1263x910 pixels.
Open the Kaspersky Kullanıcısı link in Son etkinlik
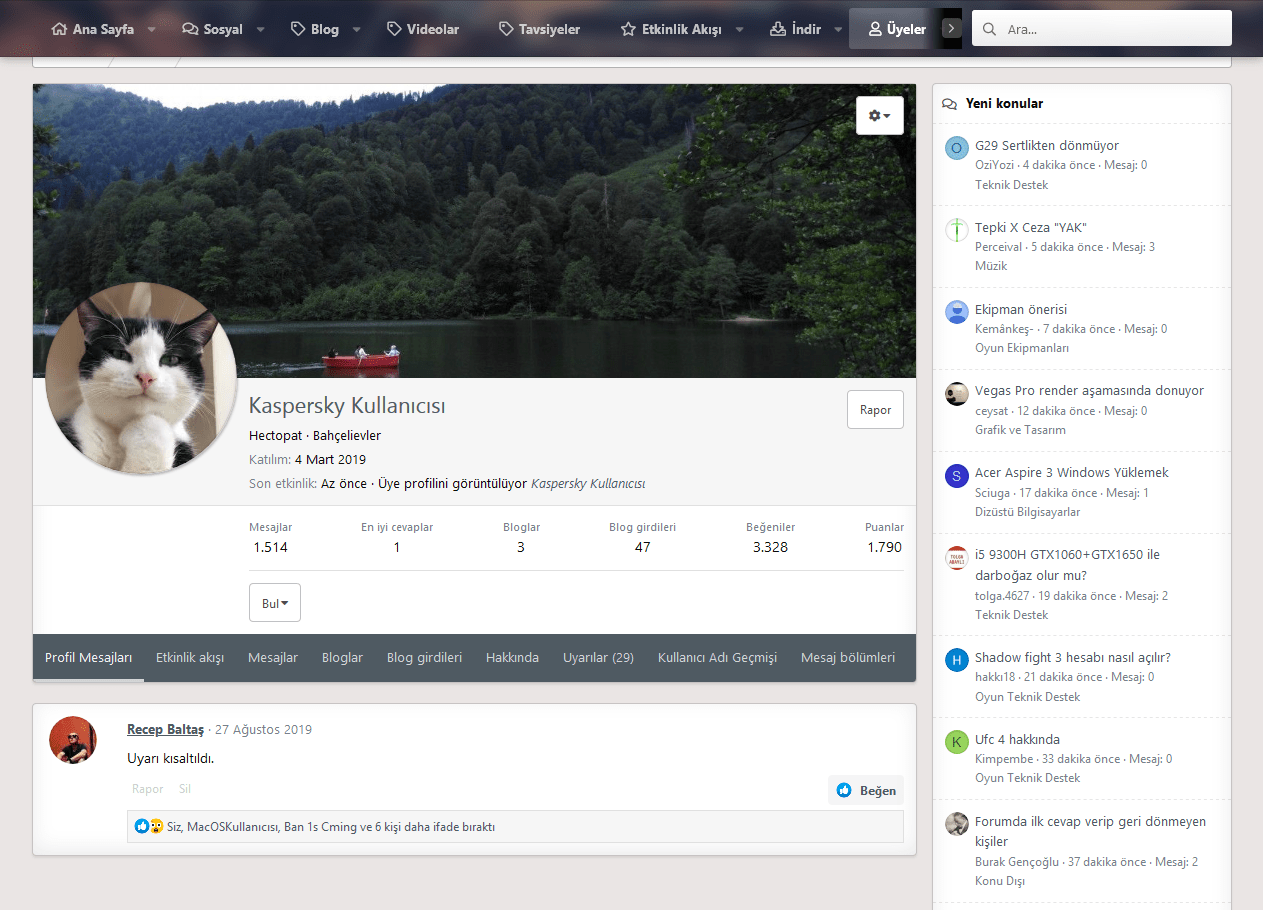(x=588, y=483)
